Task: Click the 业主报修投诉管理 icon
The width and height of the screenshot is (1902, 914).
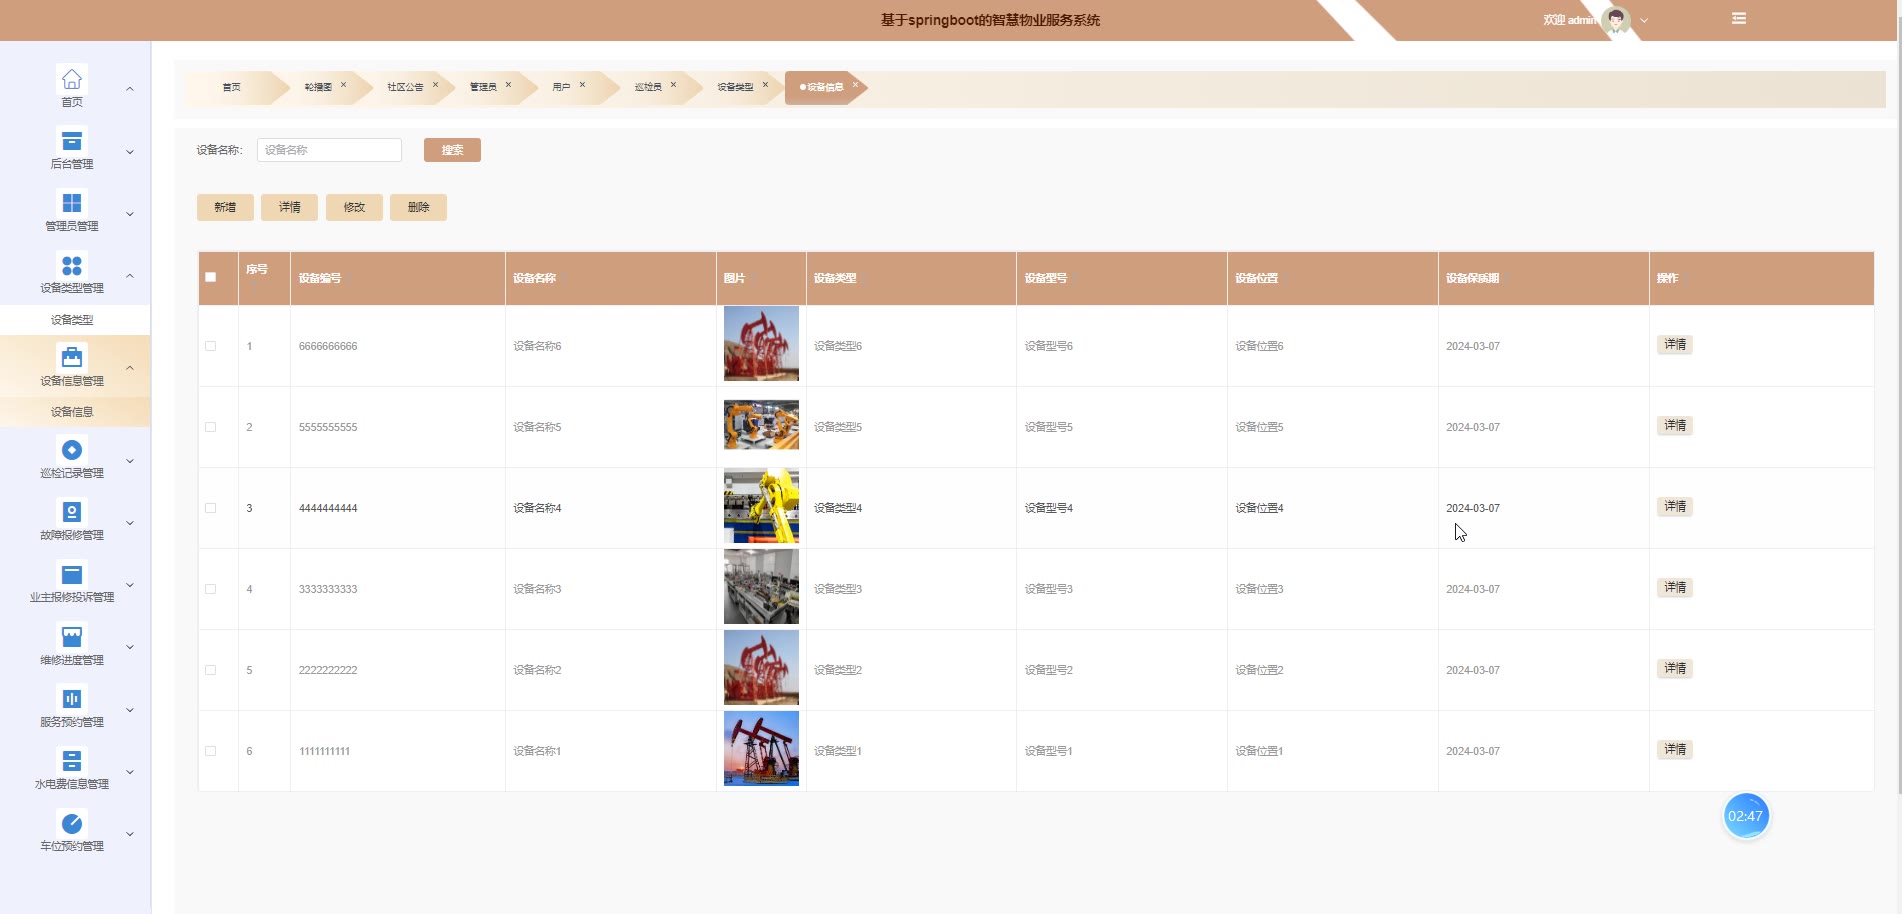Action: point(72,574)
